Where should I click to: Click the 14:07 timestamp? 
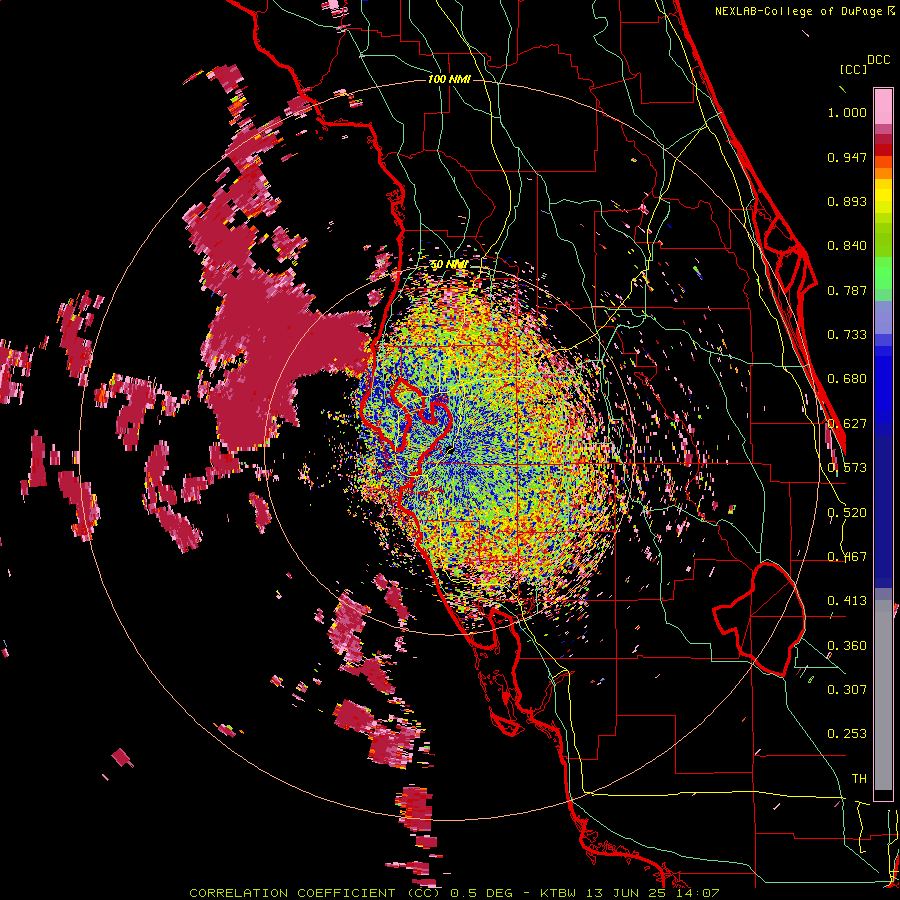(x=700, y=893)
